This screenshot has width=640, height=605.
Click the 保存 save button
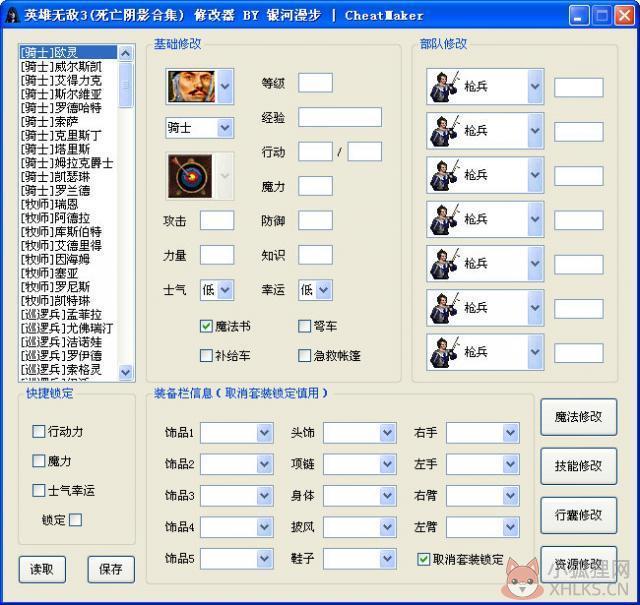pos(111,569)
